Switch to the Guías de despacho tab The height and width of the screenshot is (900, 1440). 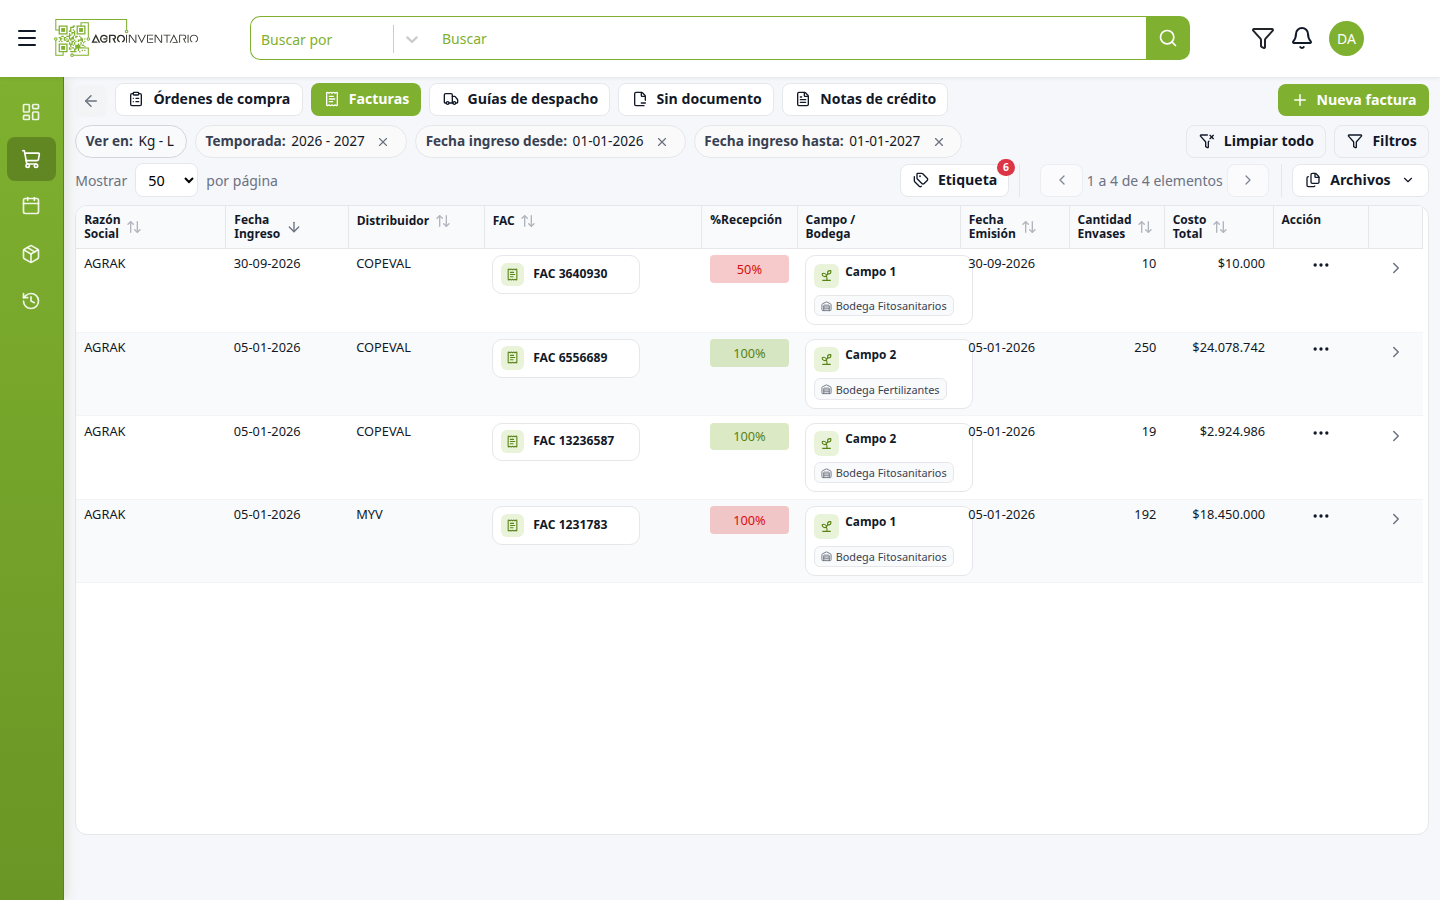coord(520,99)
